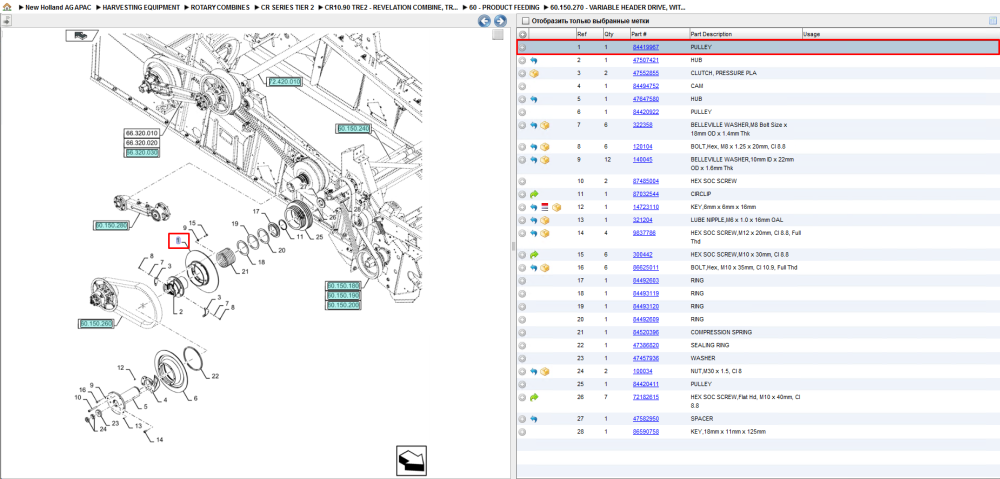The height and width of the screenshot is (479, 1000).
Task: Open 60 - PRODUCT FEEDING breadcrumb
Action: pos(504,7)
